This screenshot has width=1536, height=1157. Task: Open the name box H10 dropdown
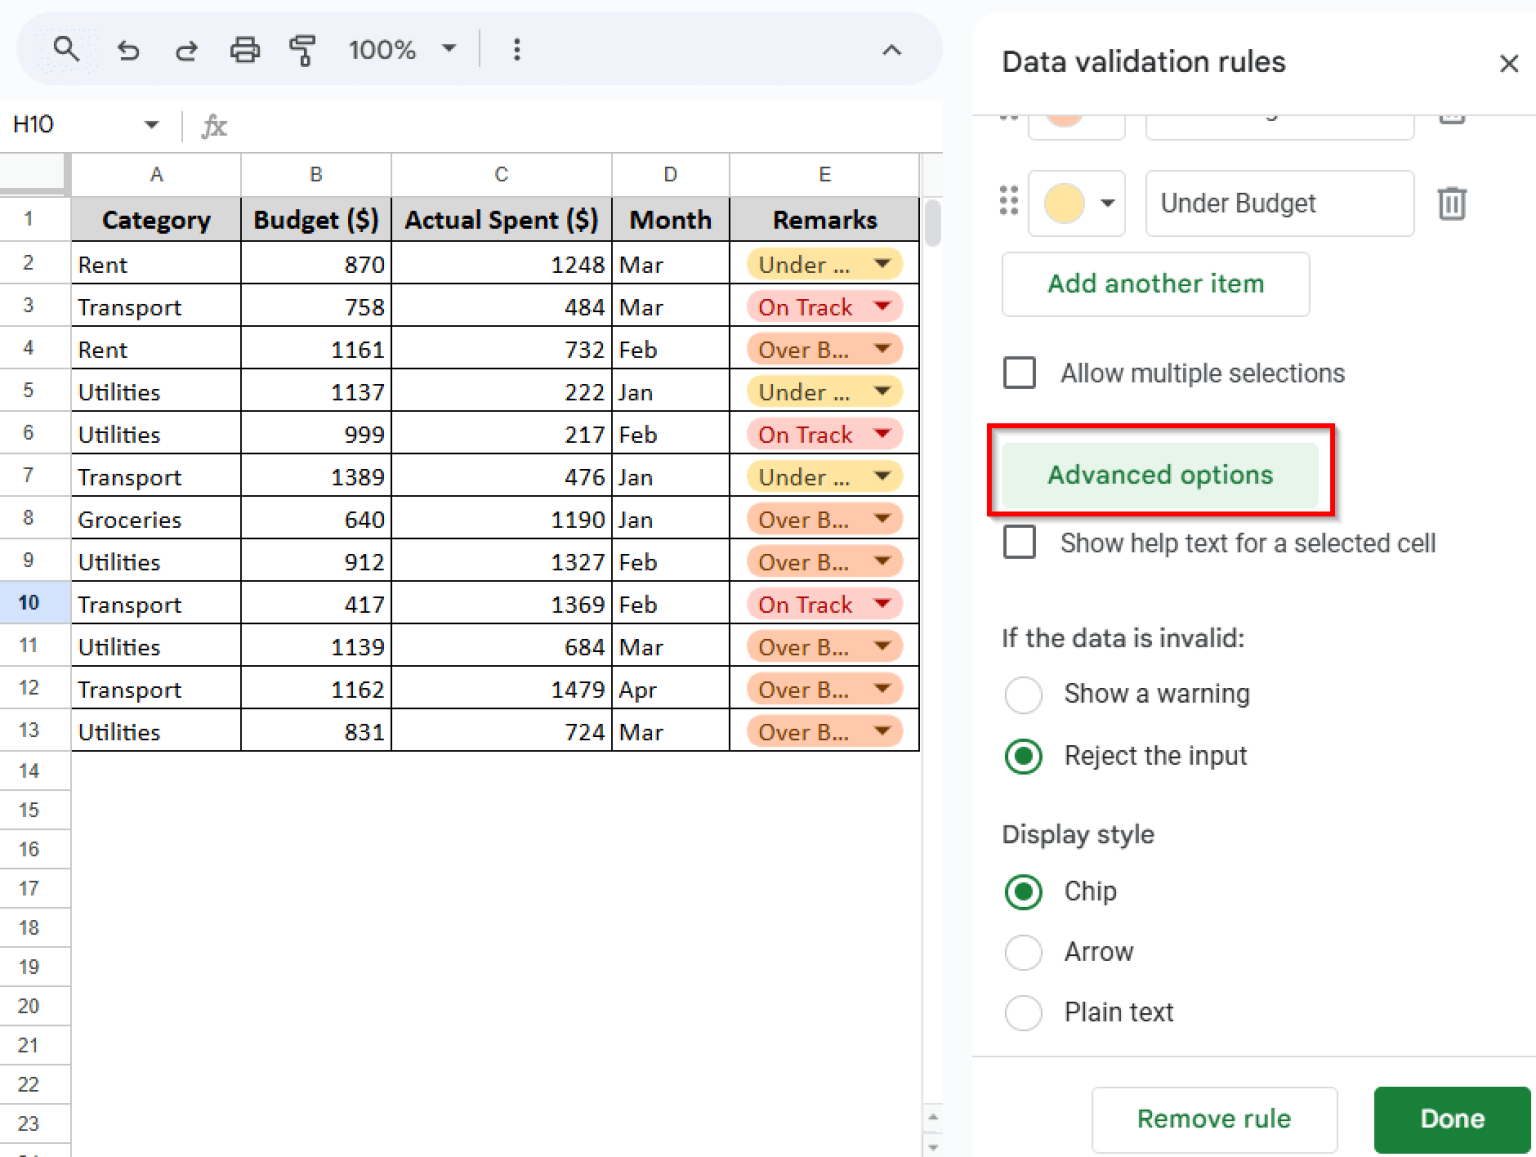click(151, 125)
